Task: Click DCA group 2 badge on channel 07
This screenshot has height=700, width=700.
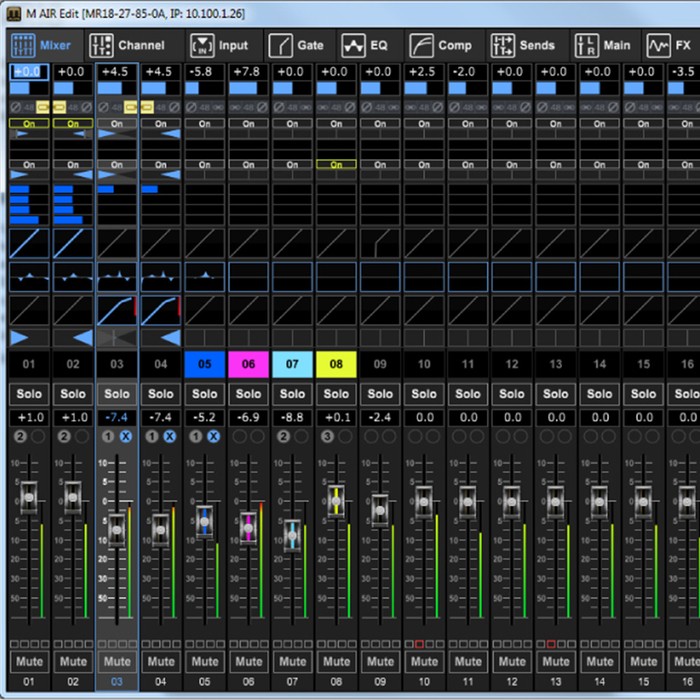Action: [283, 436]
